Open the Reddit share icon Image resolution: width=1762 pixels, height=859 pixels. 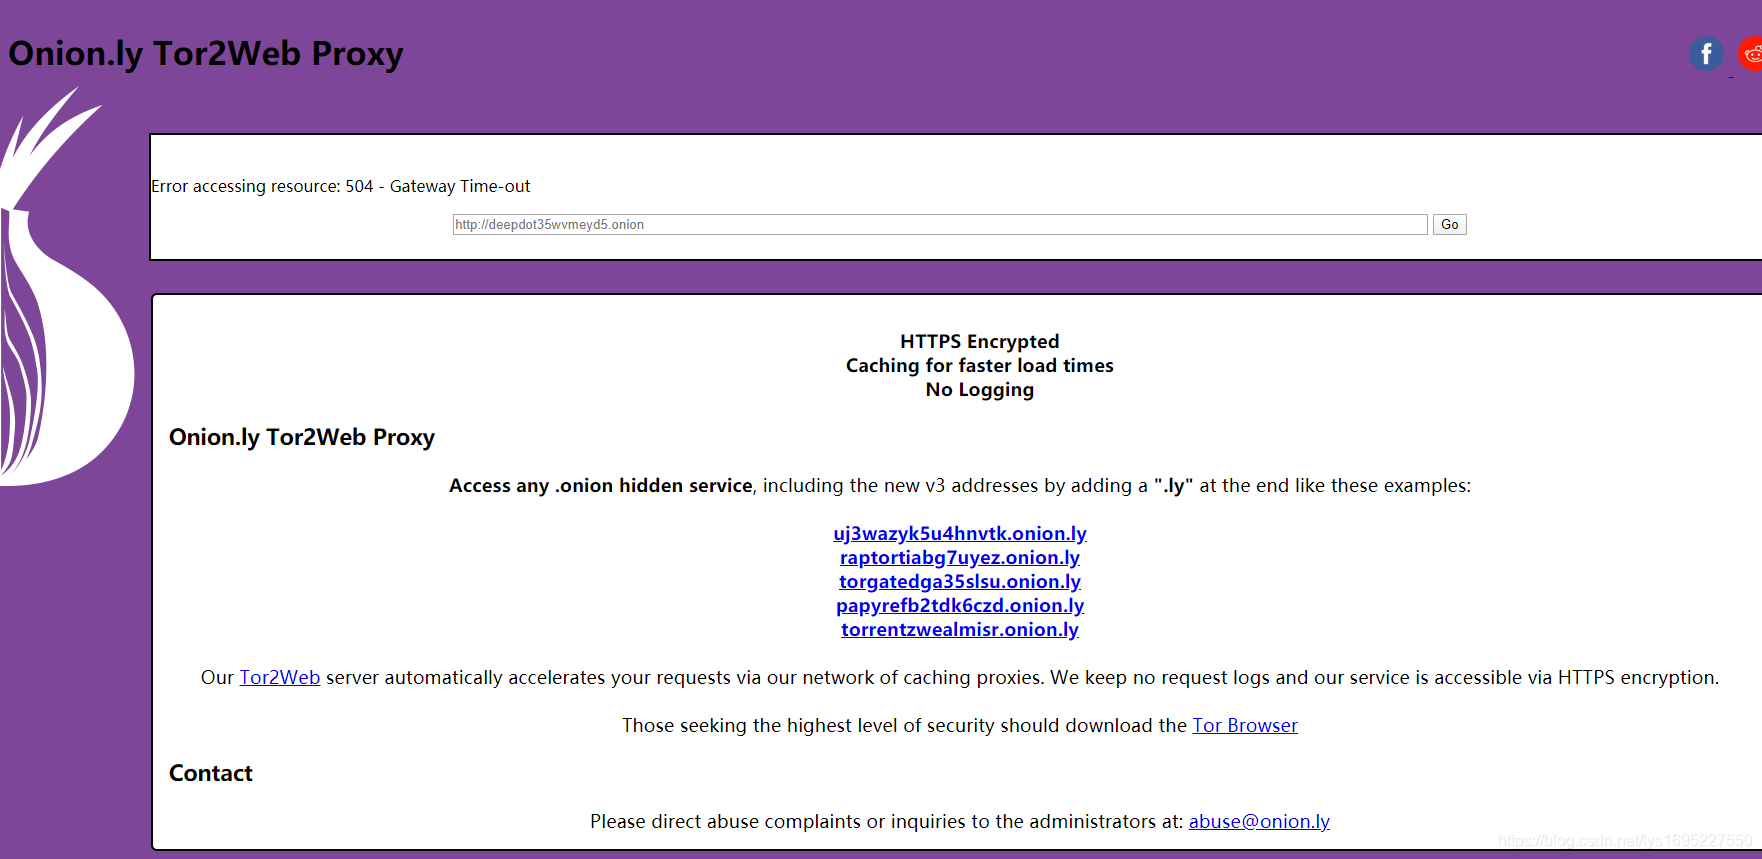1751,53
